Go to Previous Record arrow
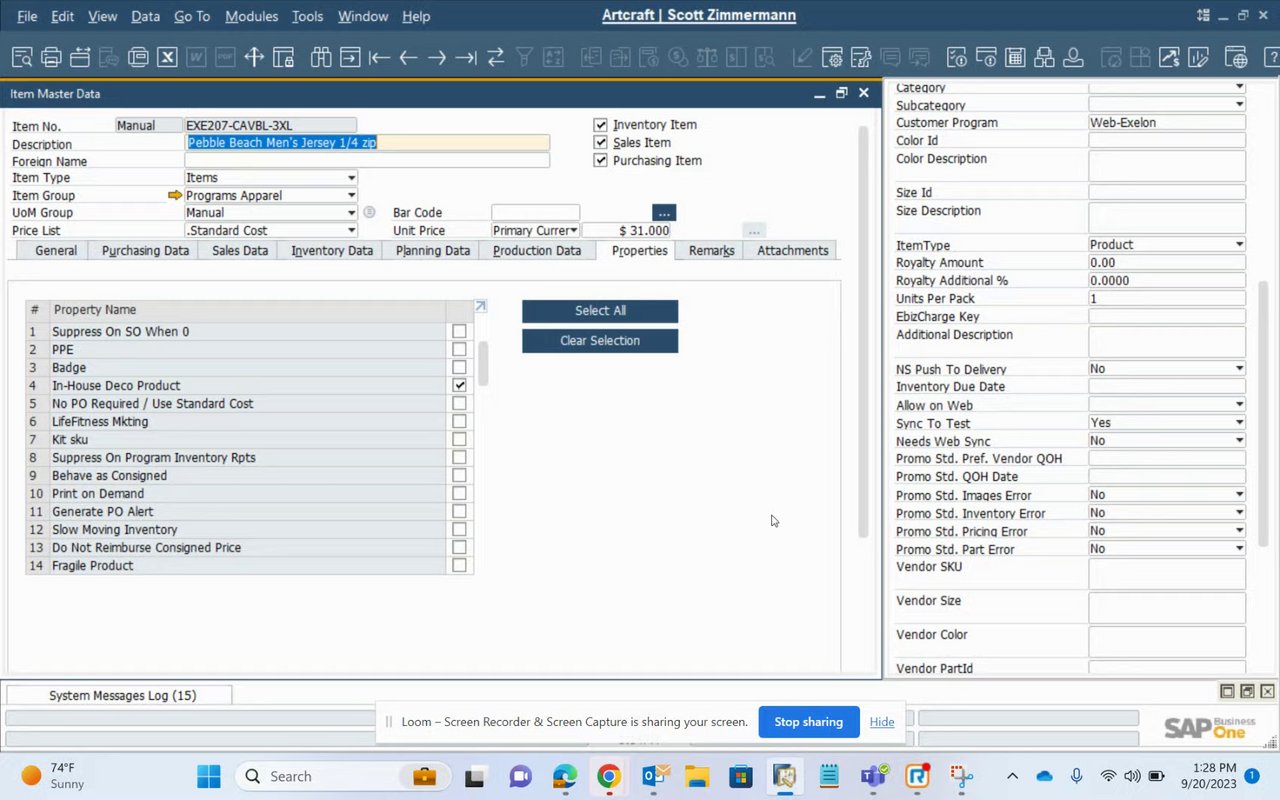 point(408,57)
